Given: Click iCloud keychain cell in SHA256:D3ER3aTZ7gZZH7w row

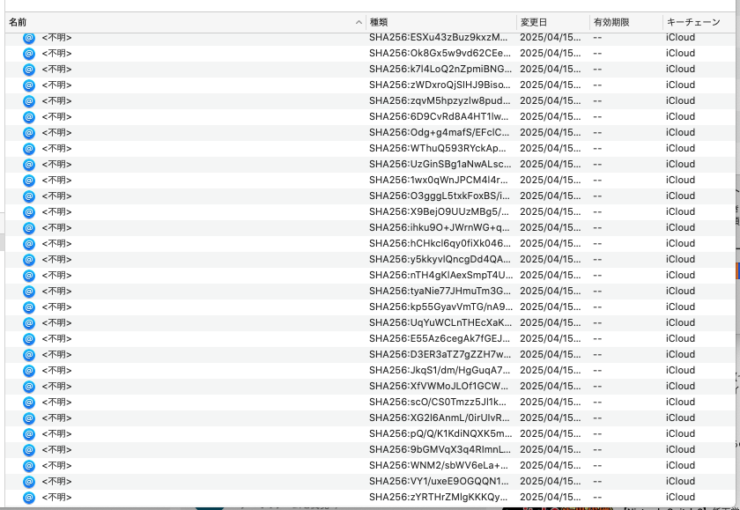Looking at the screenshot, I should pos(680,354).
